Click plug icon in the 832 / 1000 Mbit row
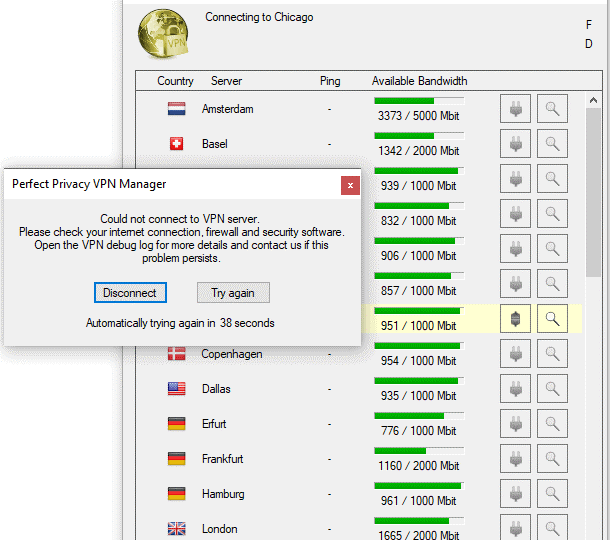This screenshot has width=610, height=540. click(515, 214)
